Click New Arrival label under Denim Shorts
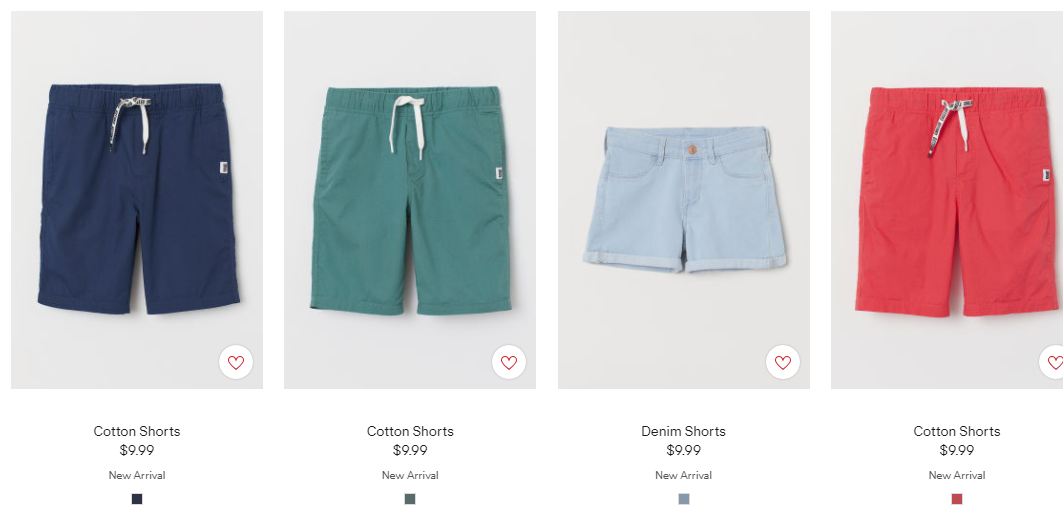 [x=683, y=475]
